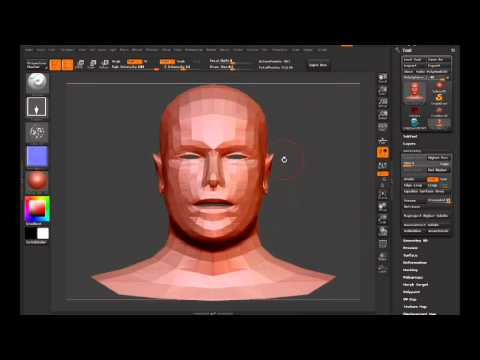Click the Load Tool button
480x360 pixels.
click(413, 59)
